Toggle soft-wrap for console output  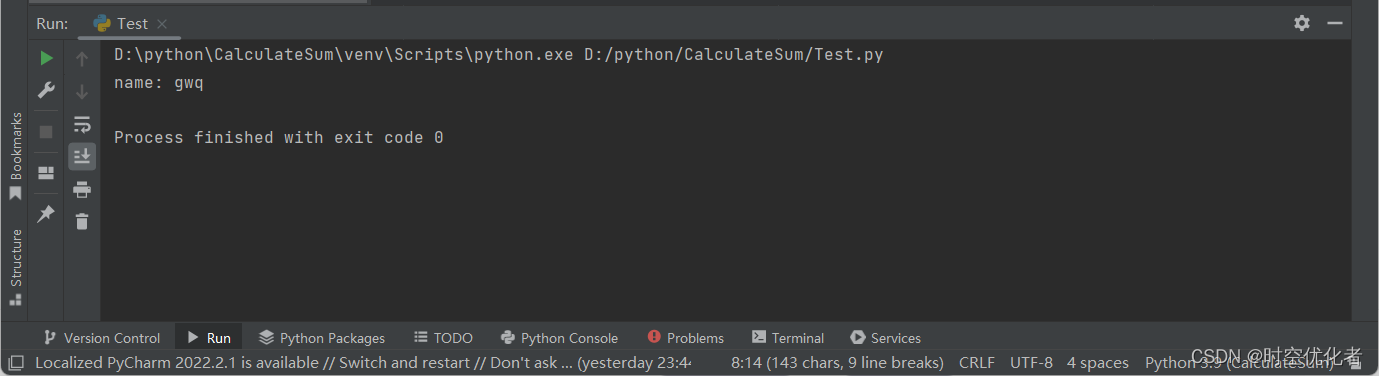(x=82, y=124)
